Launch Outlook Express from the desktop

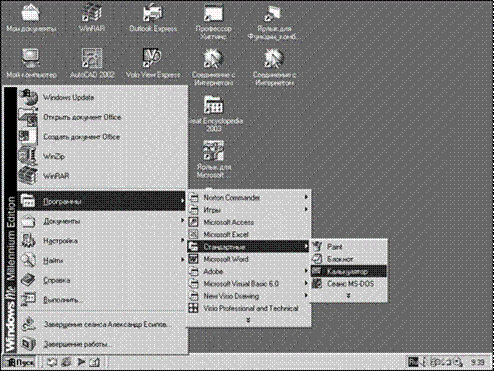pyautogui.click(x=153, y=18)
